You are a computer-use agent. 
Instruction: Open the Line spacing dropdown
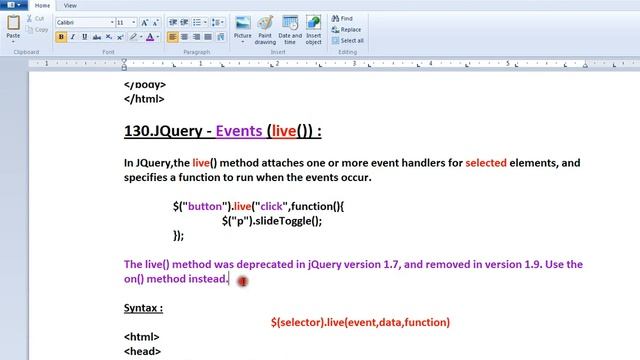pyautogui.click(x=218, y=22)
